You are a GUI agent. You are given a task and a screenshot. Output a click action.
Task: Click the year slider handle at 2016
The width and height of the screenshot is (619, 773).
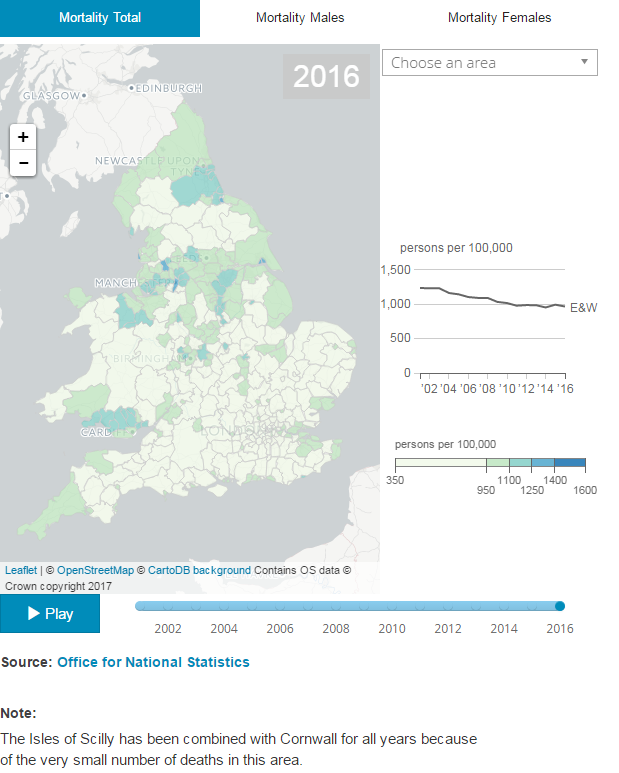560,606
